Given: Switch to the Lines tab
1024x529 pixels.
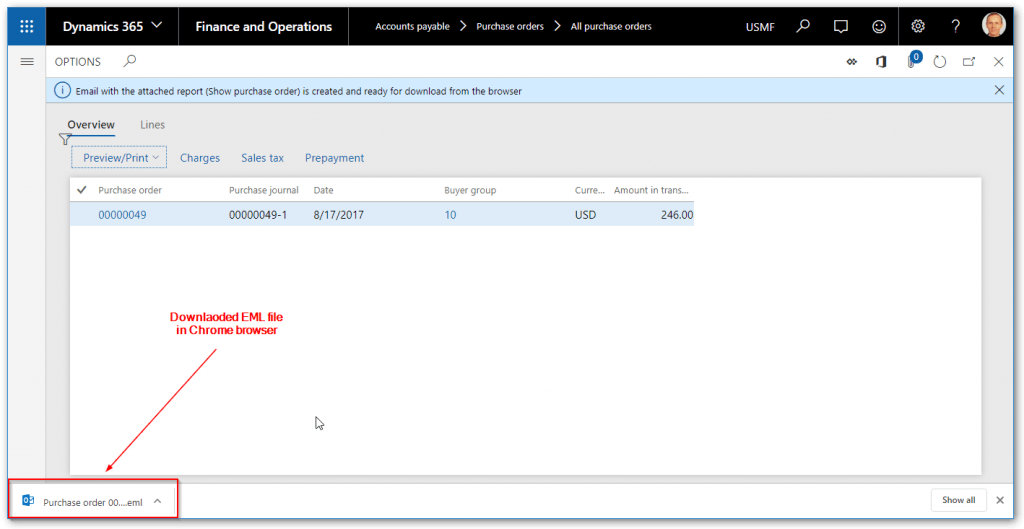Looking at the screenshot, I should coord(153,125).
